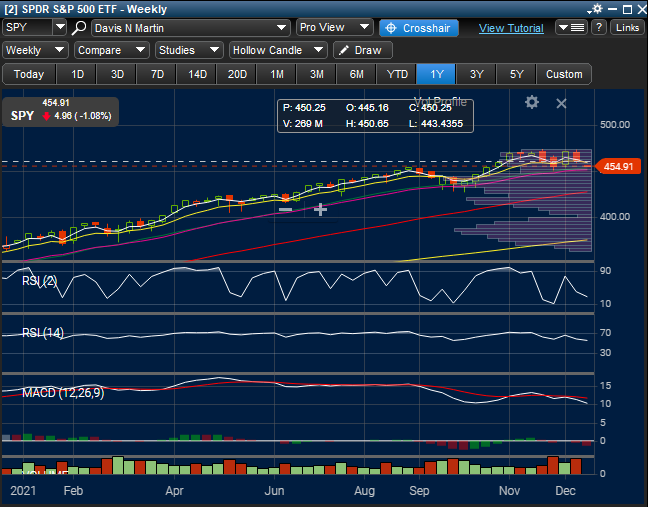This screenshot has height=507, width=648.
Task: Select the 14D time range
Action: (197, 74)
